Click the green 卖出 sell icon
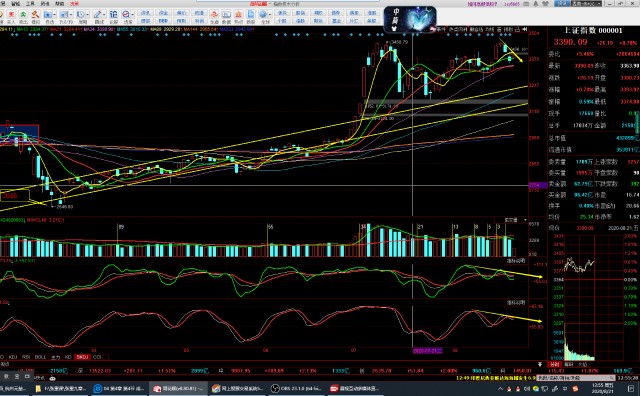The height and width of the screenshot is (396, 640). 23,17
